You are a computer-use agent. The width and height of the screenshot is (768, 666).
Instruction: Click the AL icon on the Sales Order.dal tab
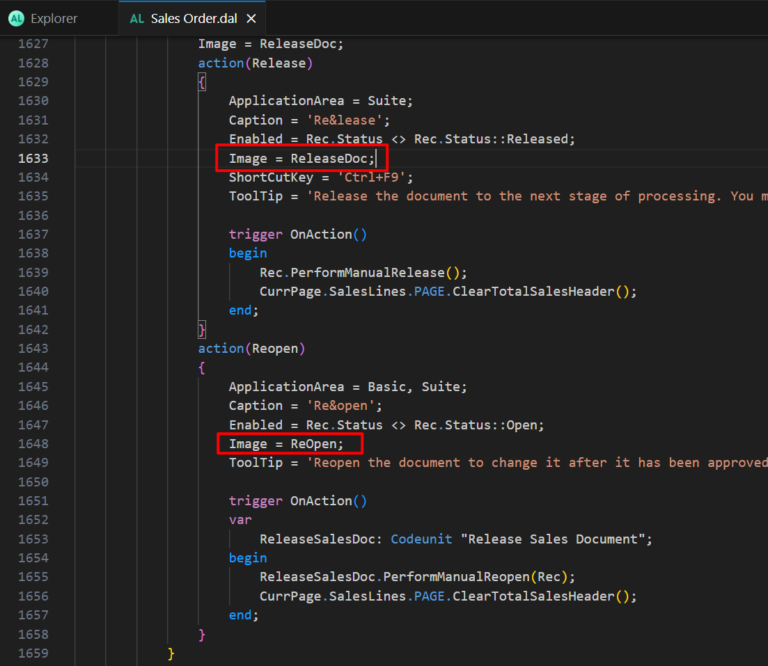[137, 18]
